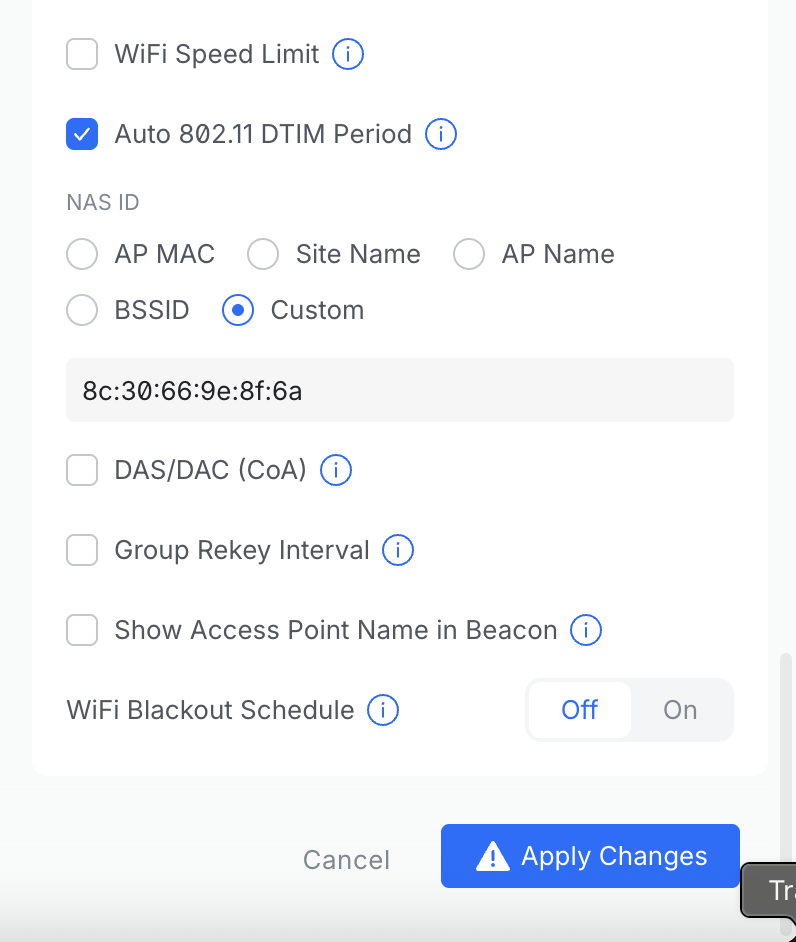Enable the WiFi Speed Limit checkbox
Screen dimensions: 796x942
[x=82, y=54]
